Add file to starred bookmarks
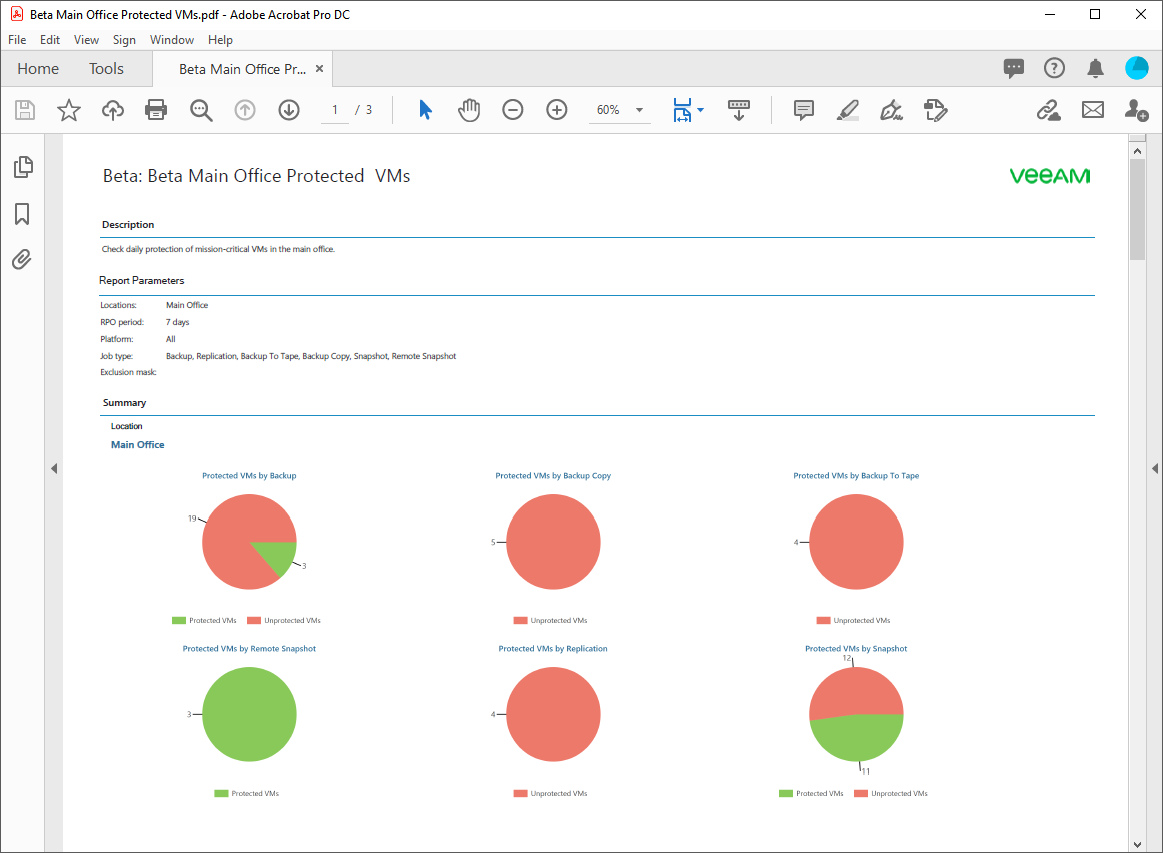 tap(69, 111)
